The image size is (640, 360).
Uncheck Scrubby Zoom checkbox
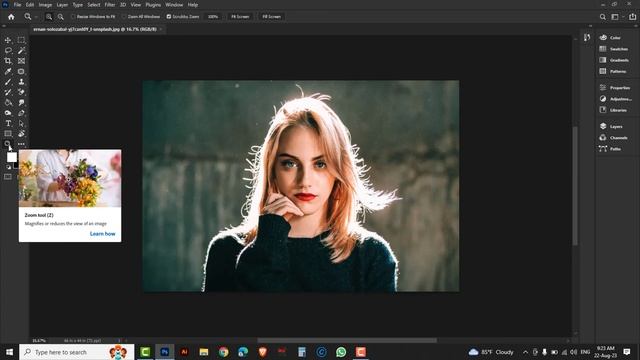coord(169,17)
